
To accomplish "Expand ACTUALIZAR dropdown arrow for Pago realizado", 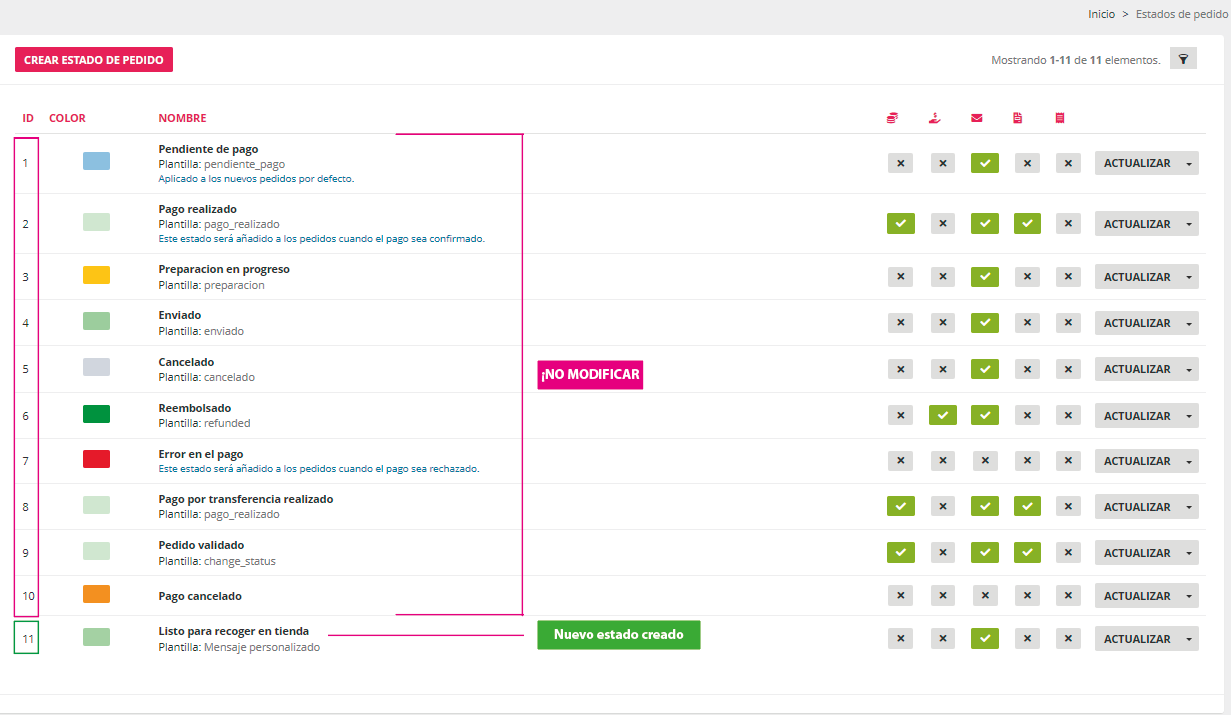I will (1189, 224).
